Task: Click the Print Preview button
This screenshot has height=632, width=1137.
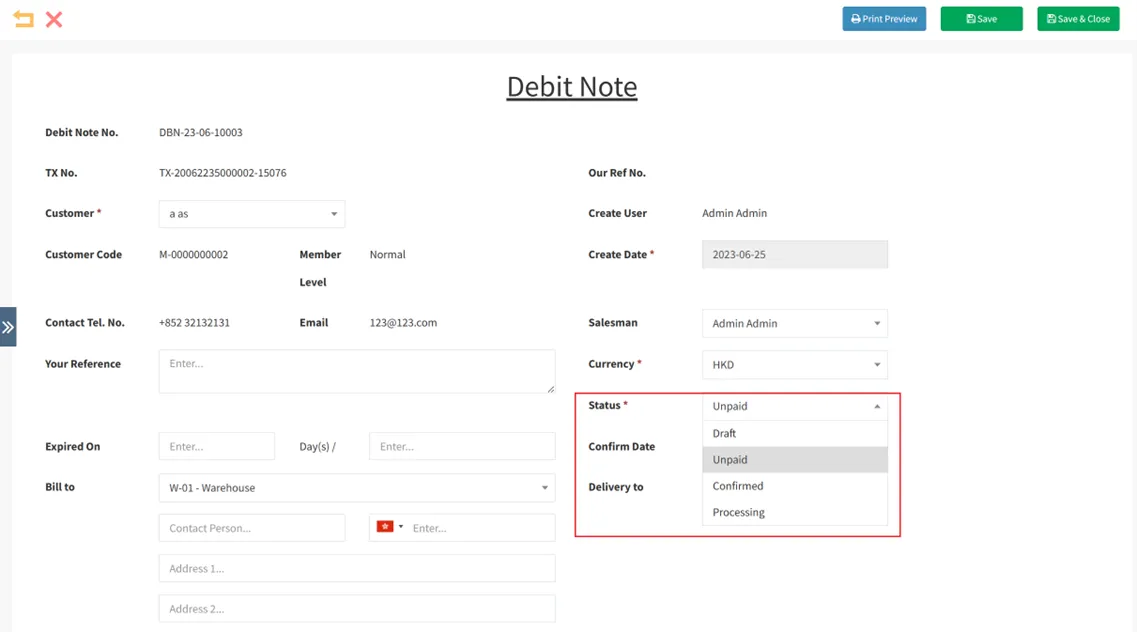Action: 884,18
